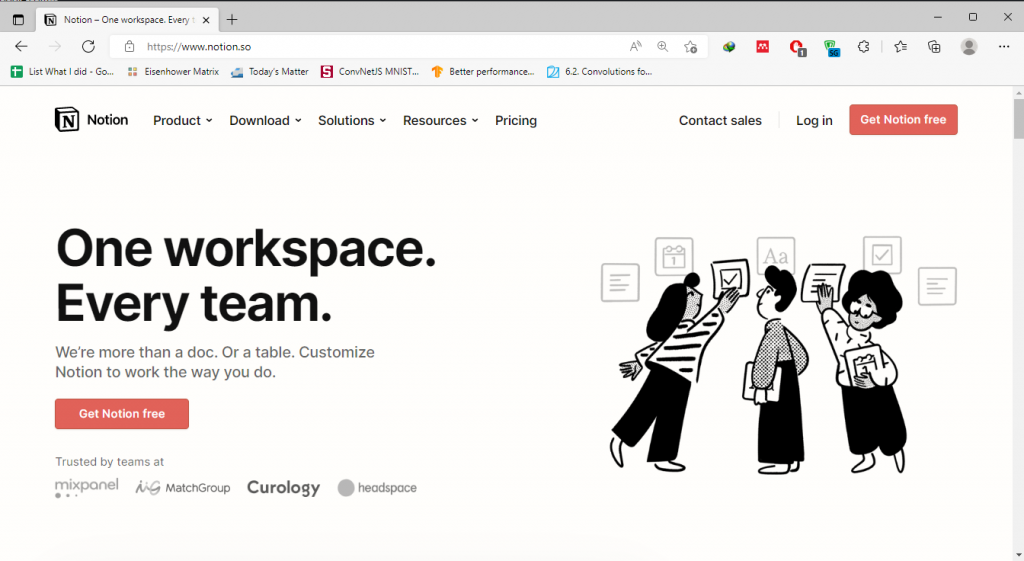Click the green globe extension icon
Viewport: 1024px width, 561px height.
click(729, 46)
